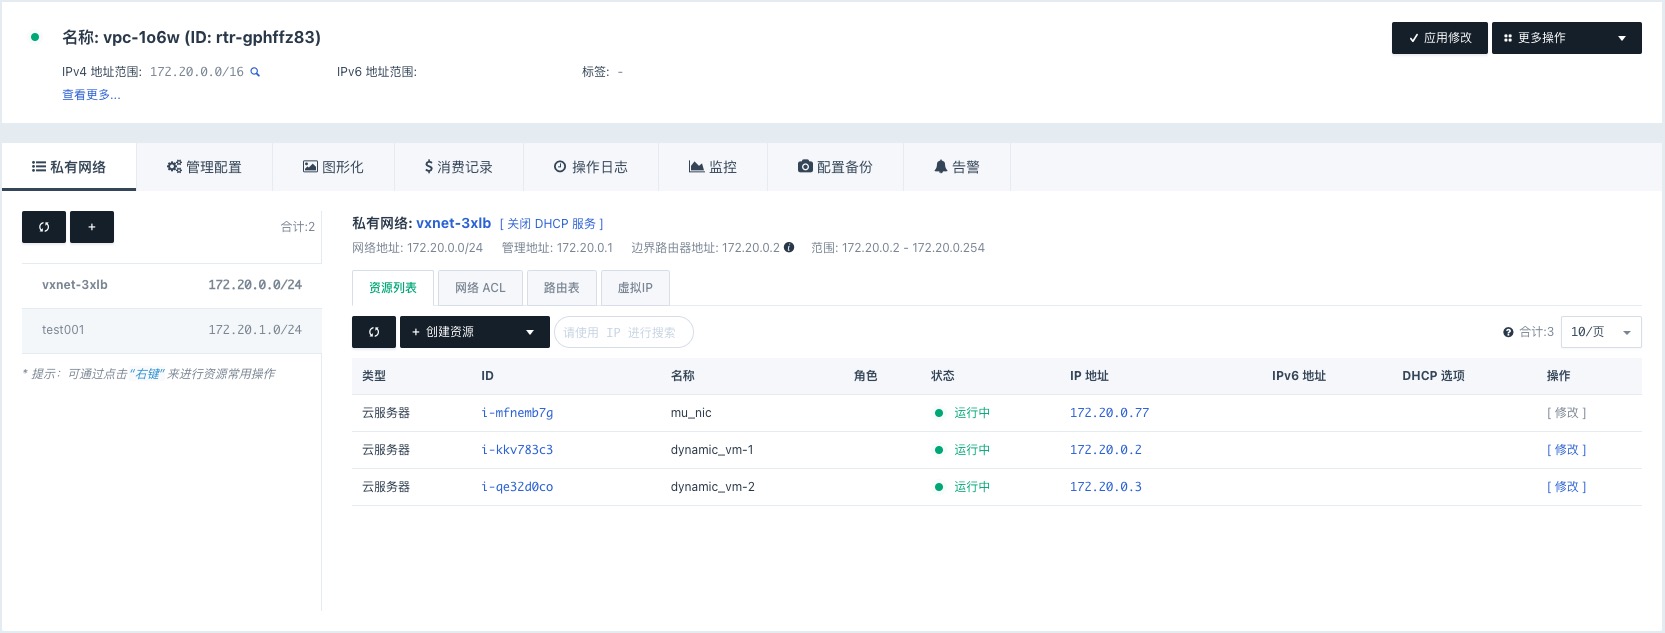
Task: Click the 查看更多 link
Action: [91, 95]
